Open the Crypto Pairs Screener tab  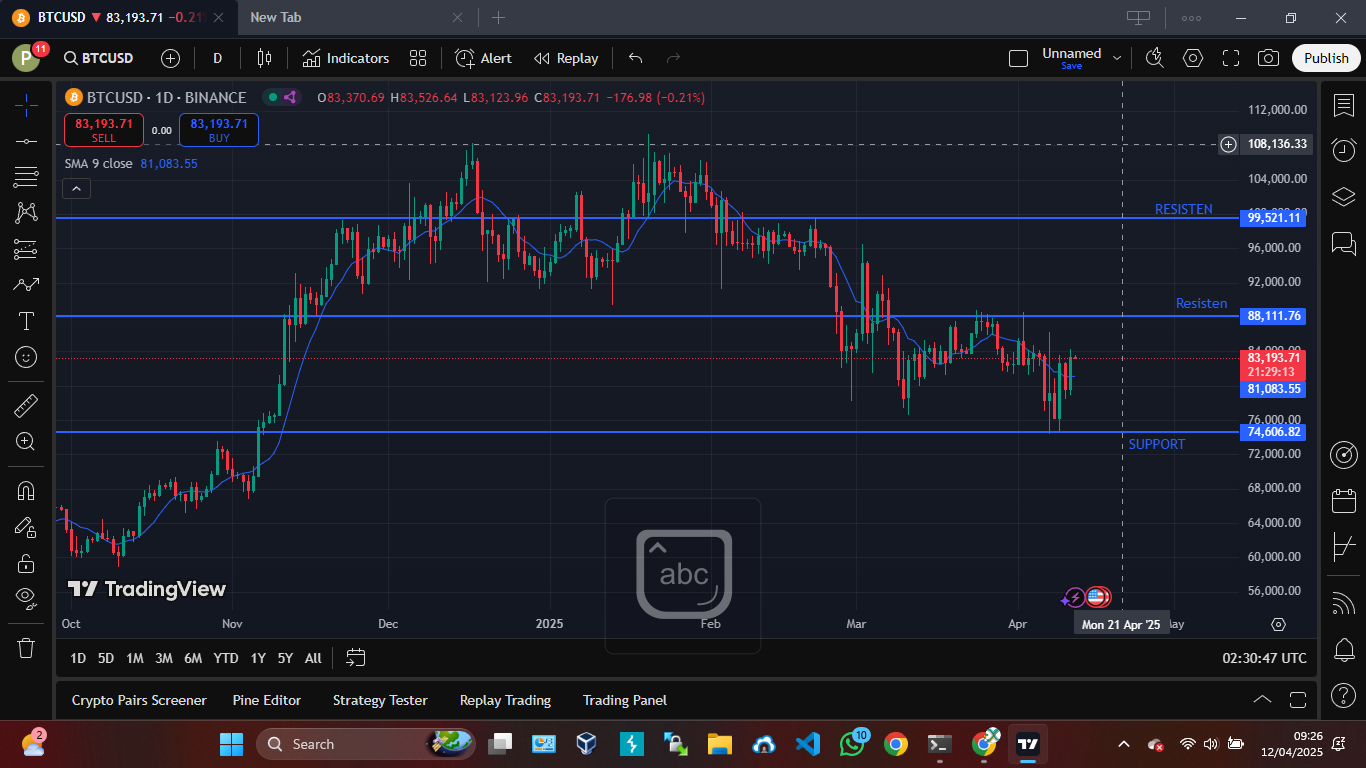pyautogui.click(x=139, y=700)
